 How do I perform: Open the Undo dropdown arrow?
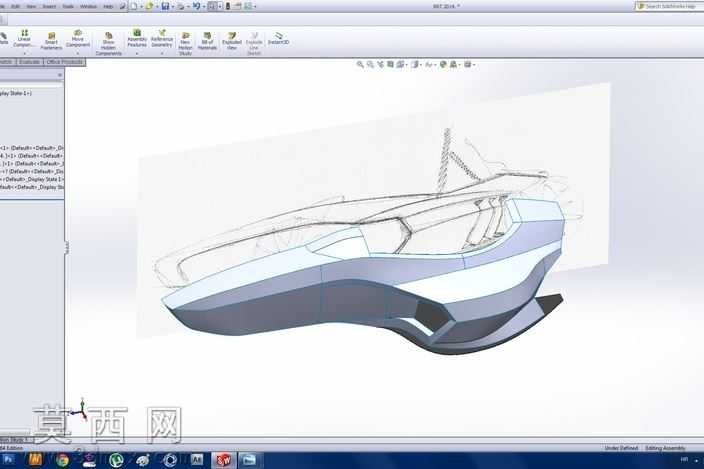point(203,7)
